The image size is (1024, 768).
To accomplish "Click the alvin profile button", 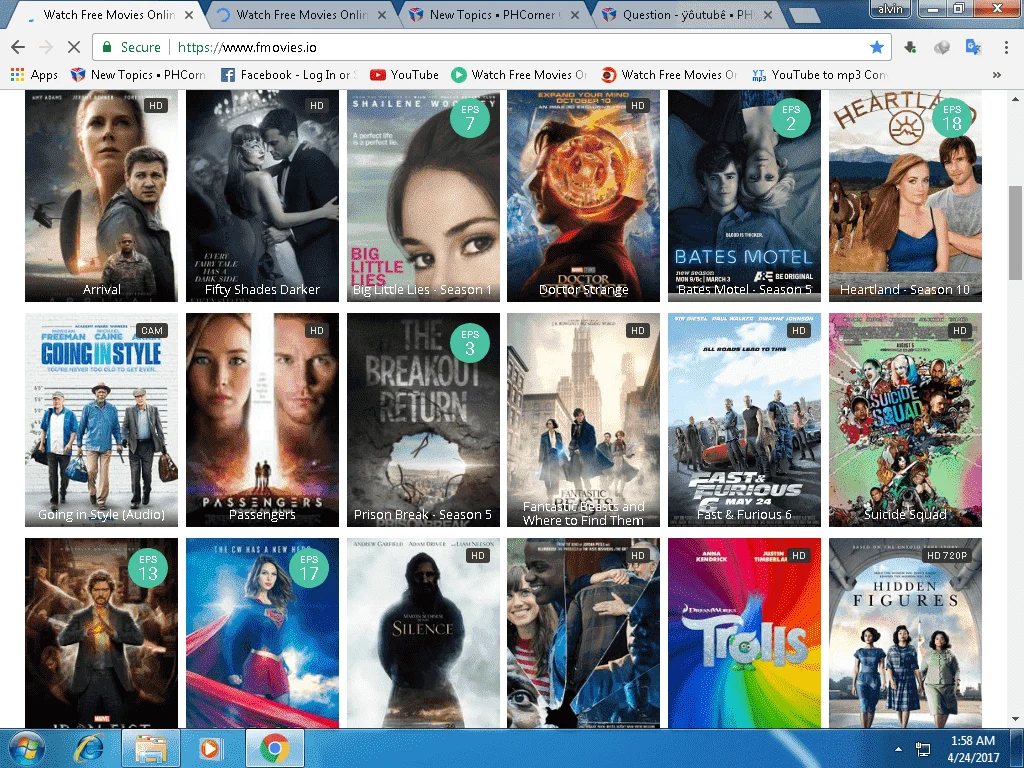I will pos(889,8).
